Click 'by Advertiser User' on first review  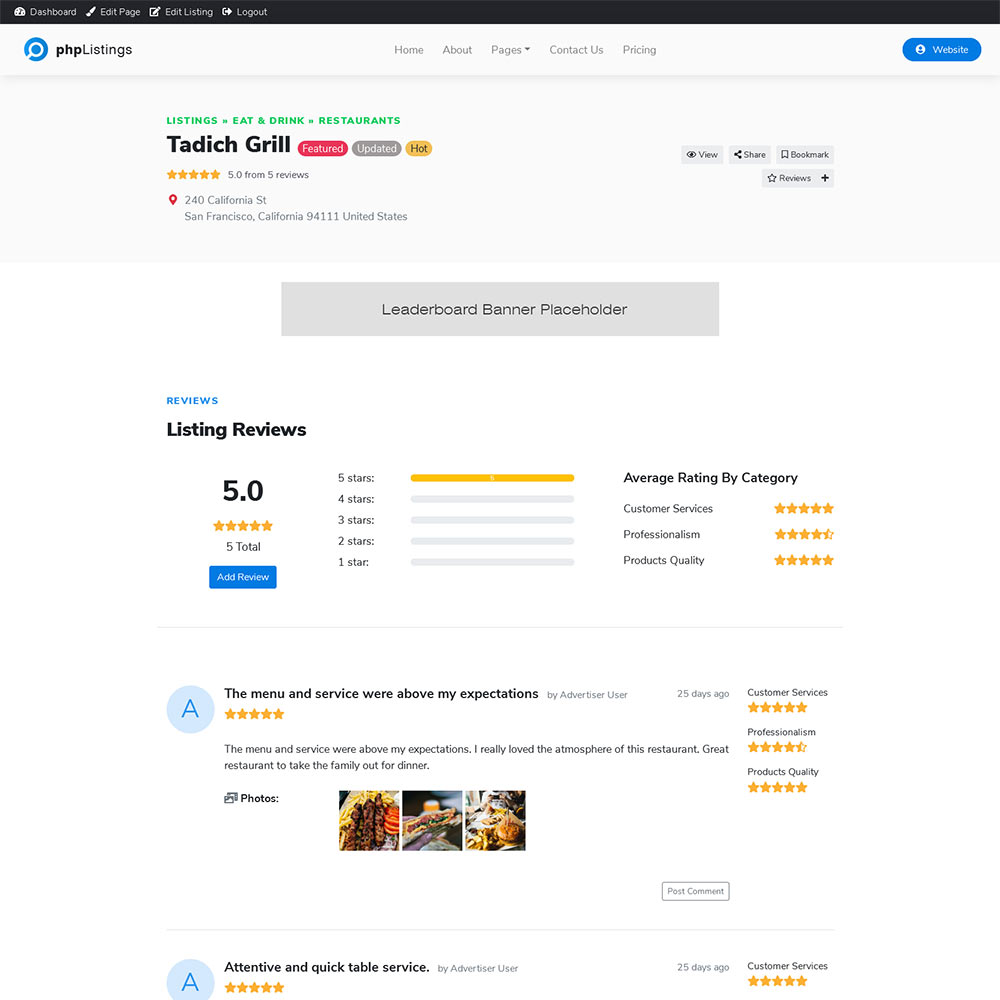[x=587, y=695]
